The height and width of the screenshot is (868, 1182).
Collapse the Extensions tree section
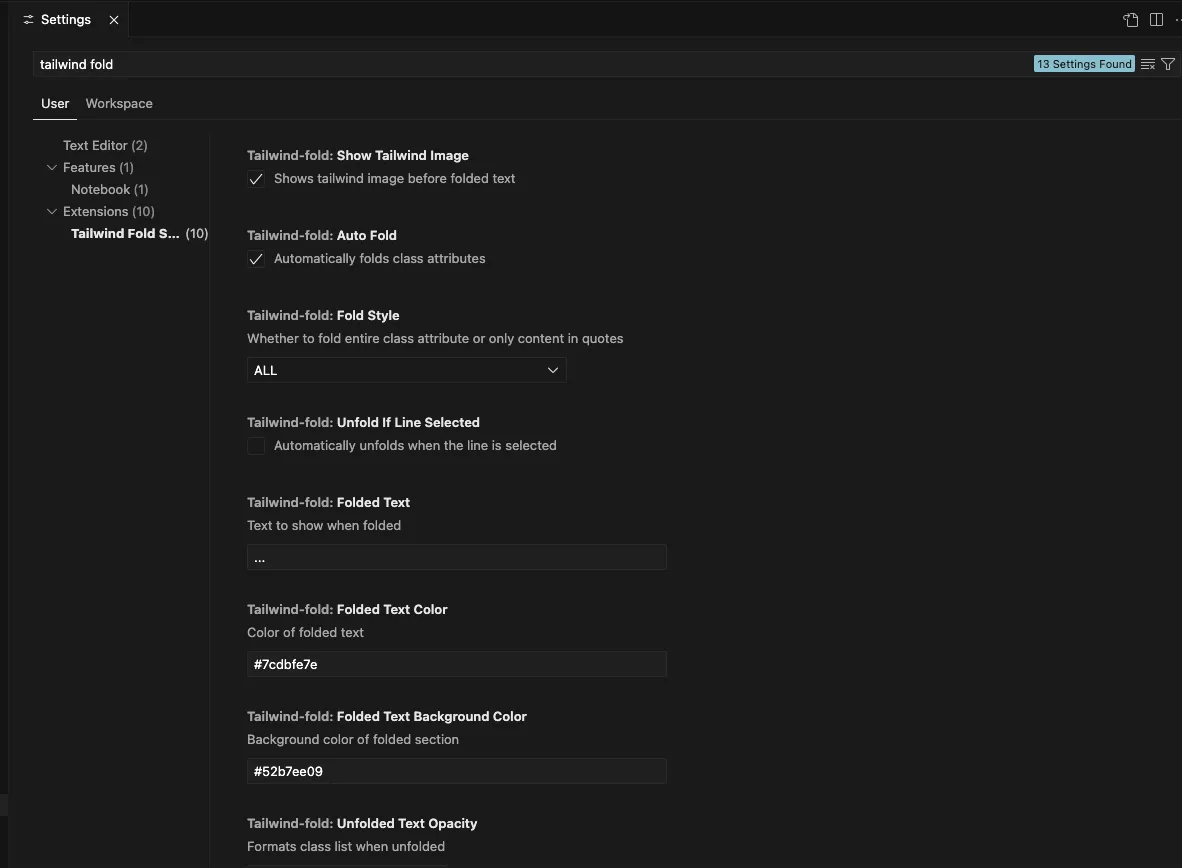click(x=52, y=211)
